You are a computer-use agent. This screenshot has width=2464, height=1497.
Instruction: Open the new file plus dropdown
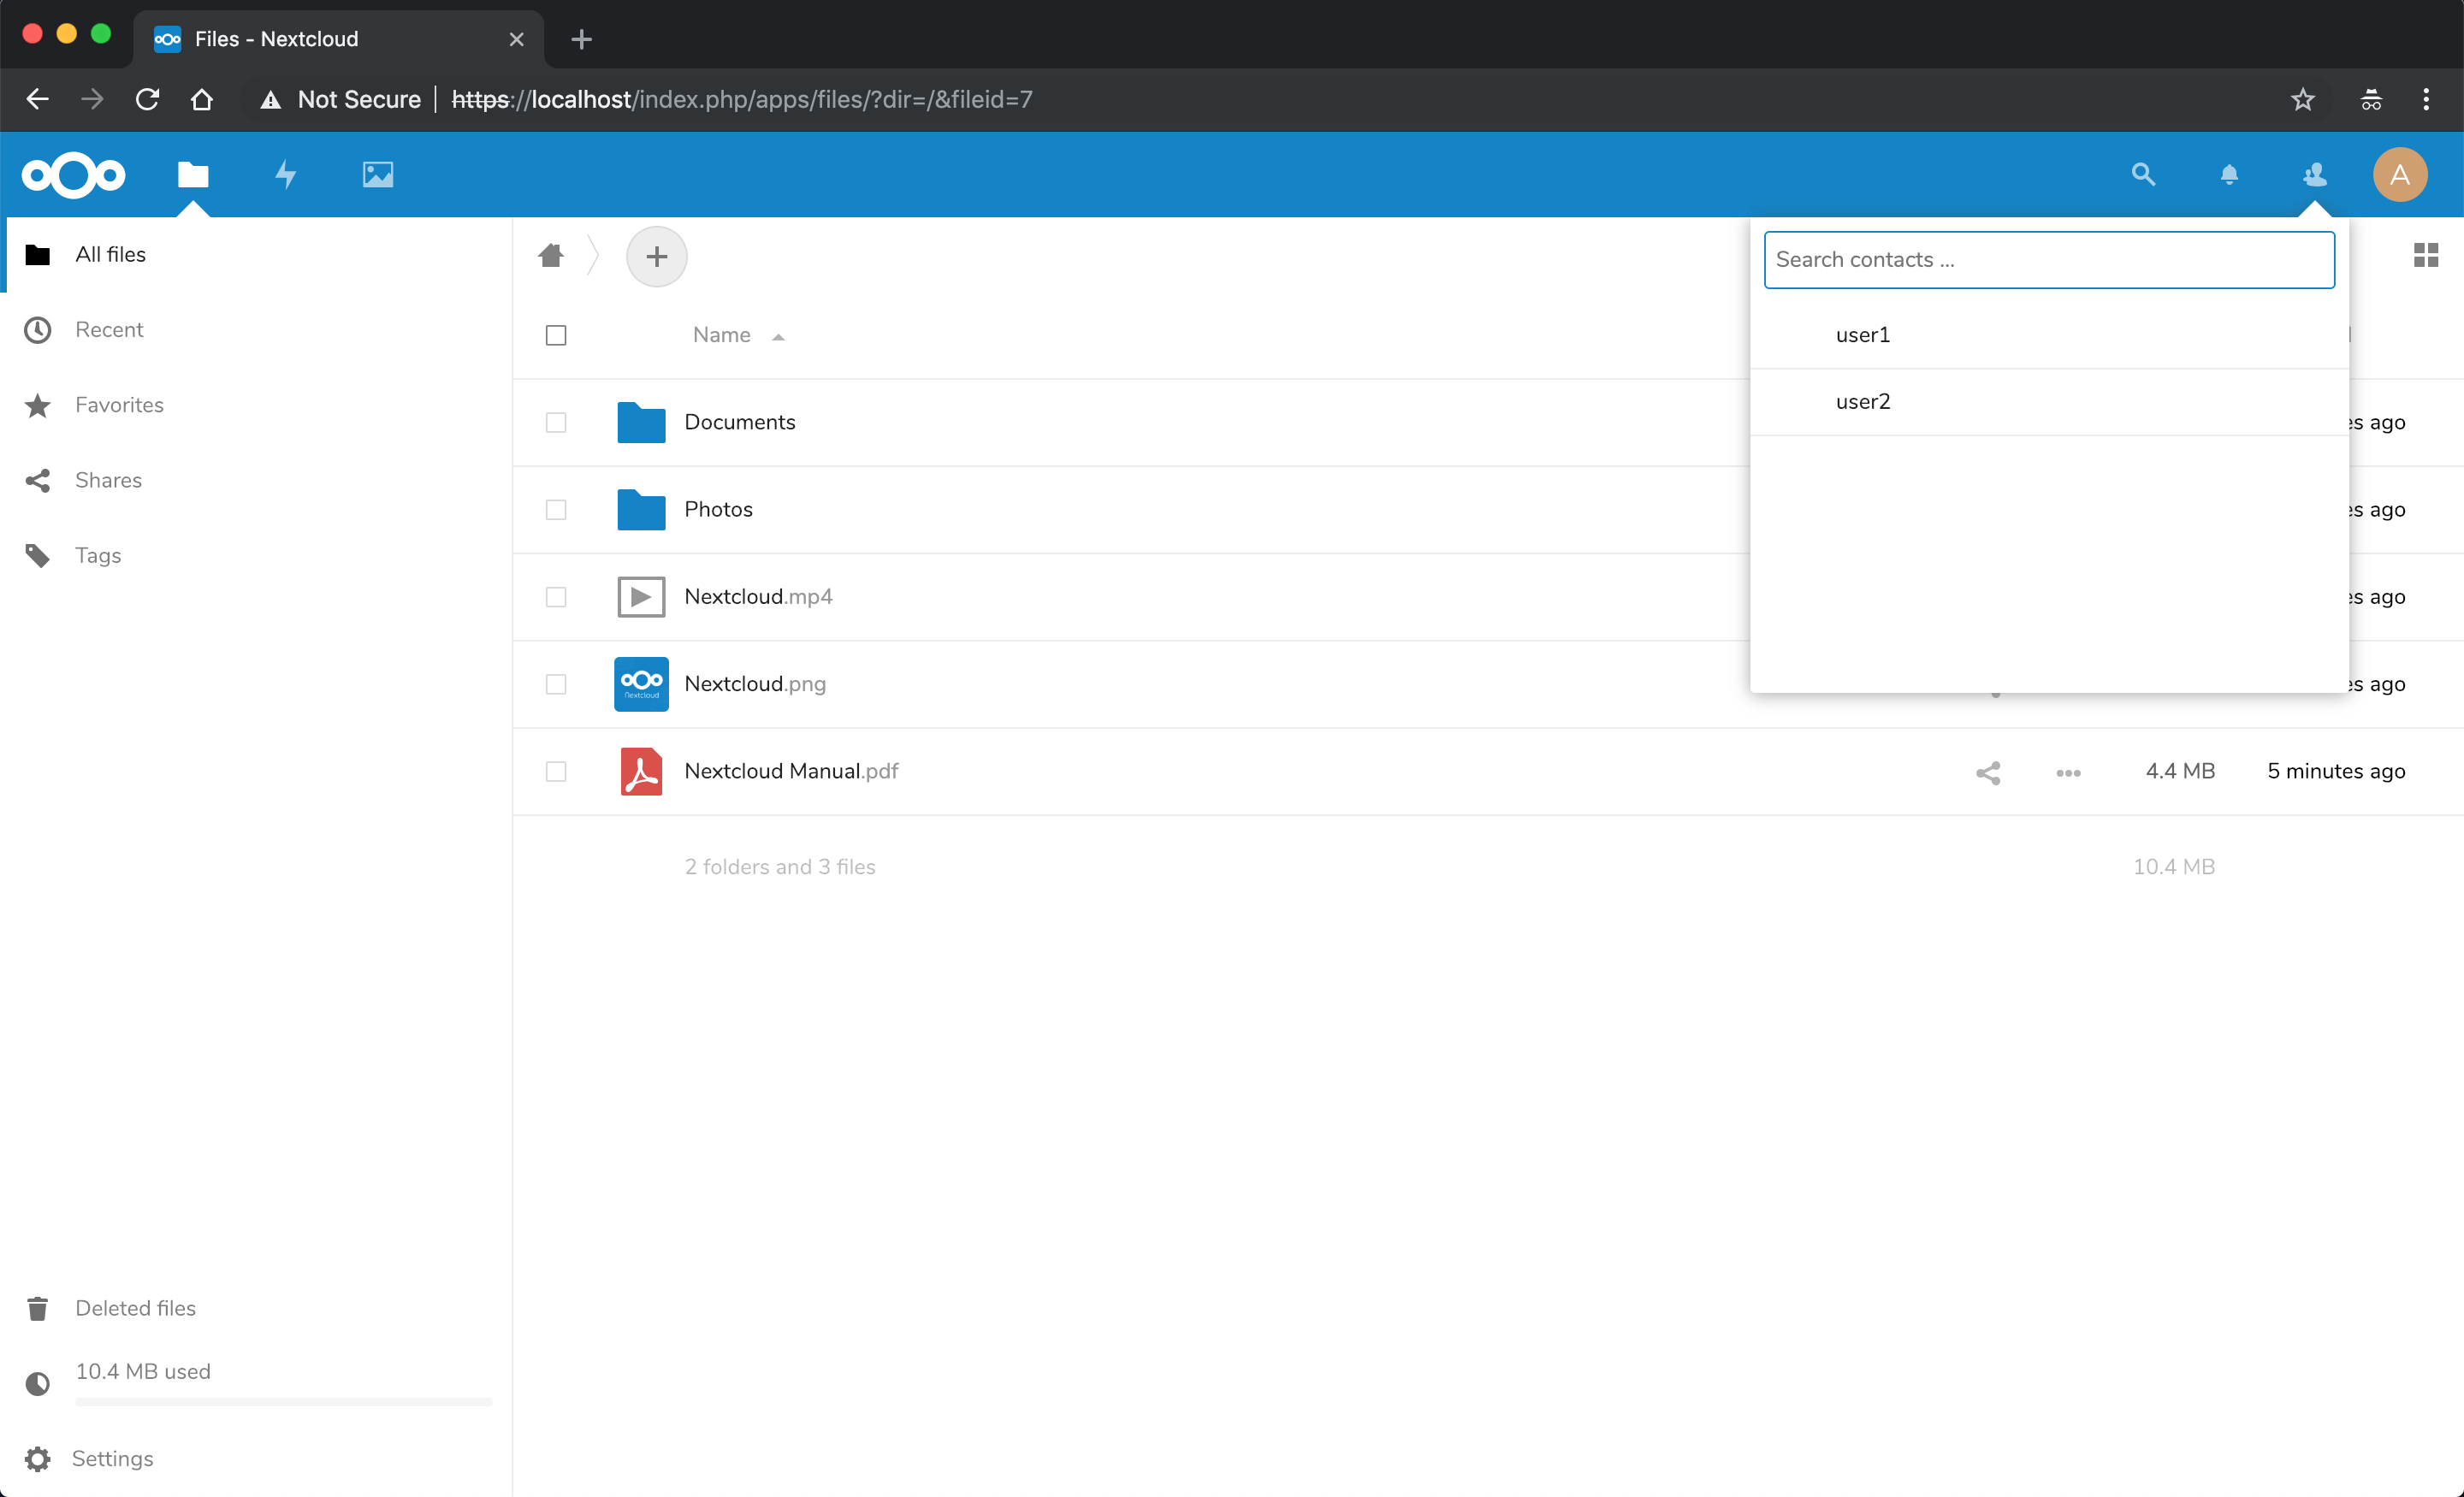coord(656,257)
